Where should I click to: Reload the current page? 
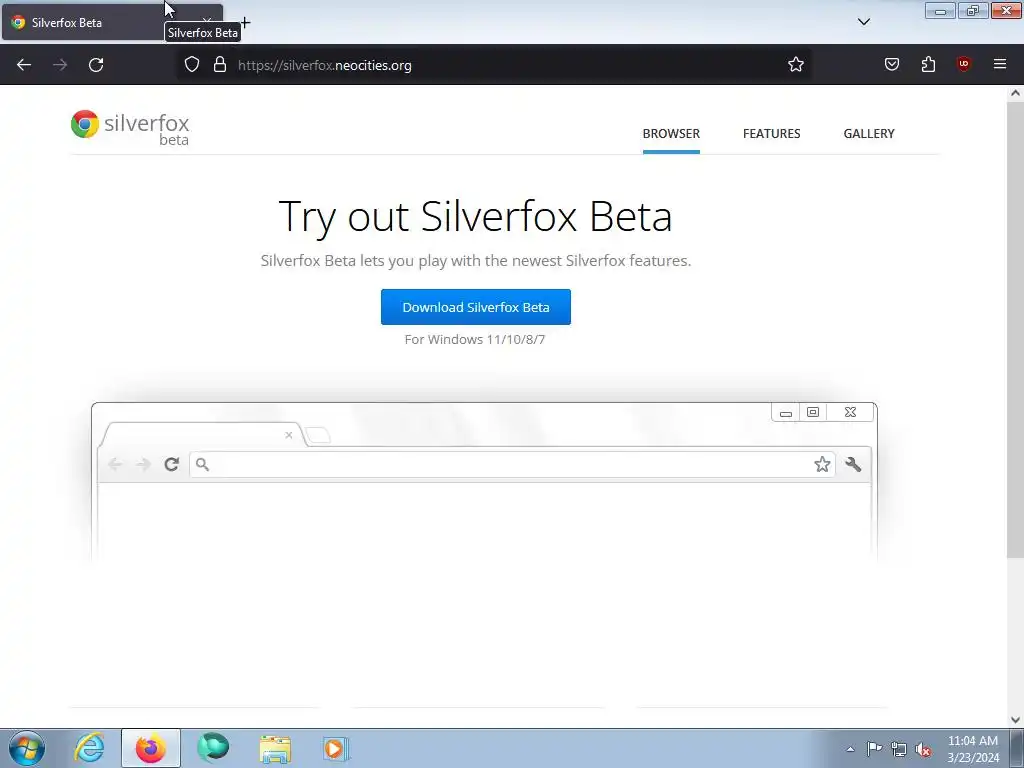point(96,65)
